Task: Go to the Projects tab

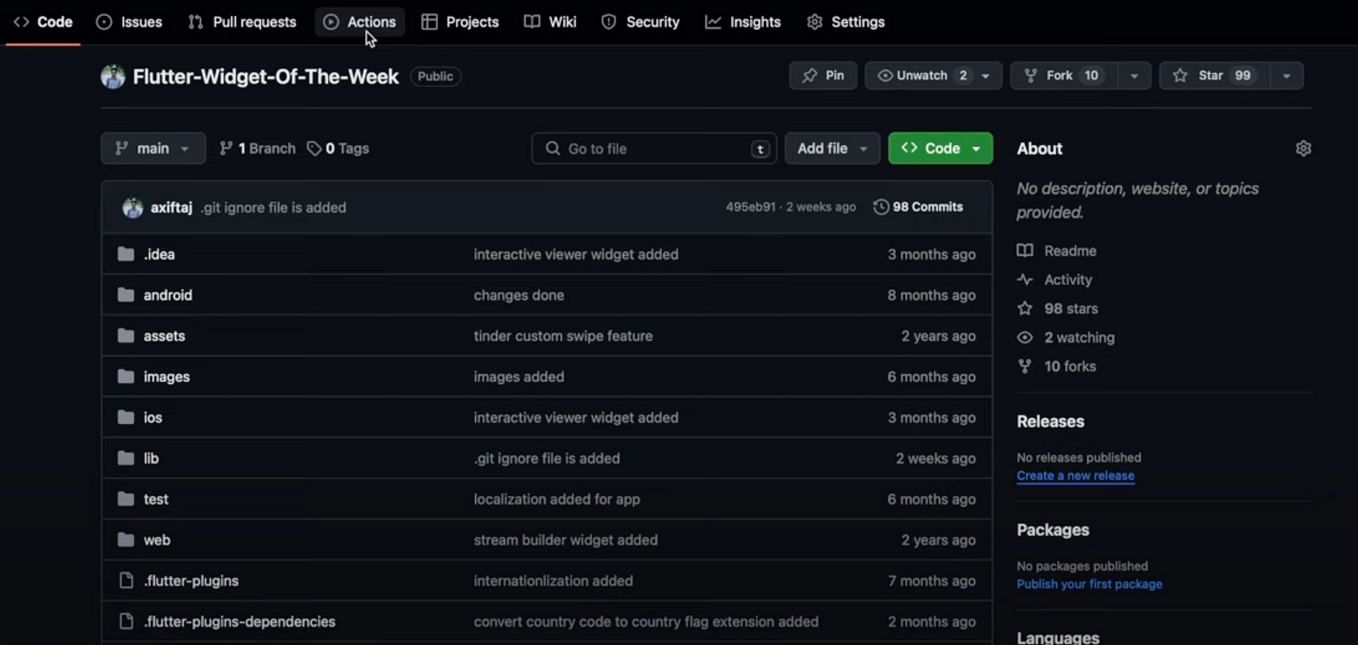Action: (460, 22)
